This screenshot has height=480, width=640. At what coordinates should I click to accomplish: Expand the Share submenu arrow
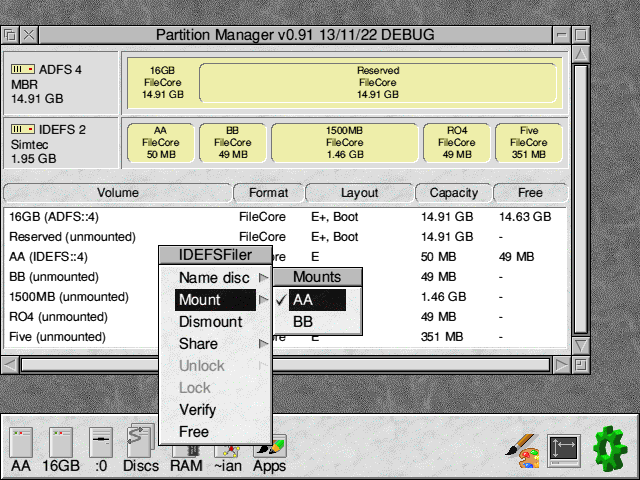(x=264, y=344)
